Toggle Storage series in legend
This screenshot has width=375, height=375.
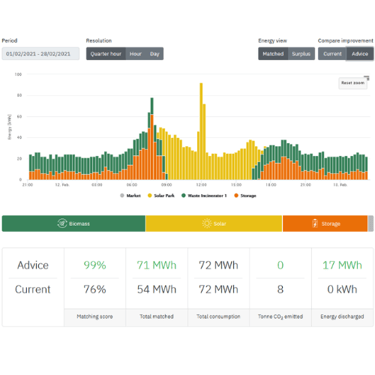[x=245, y=196]
